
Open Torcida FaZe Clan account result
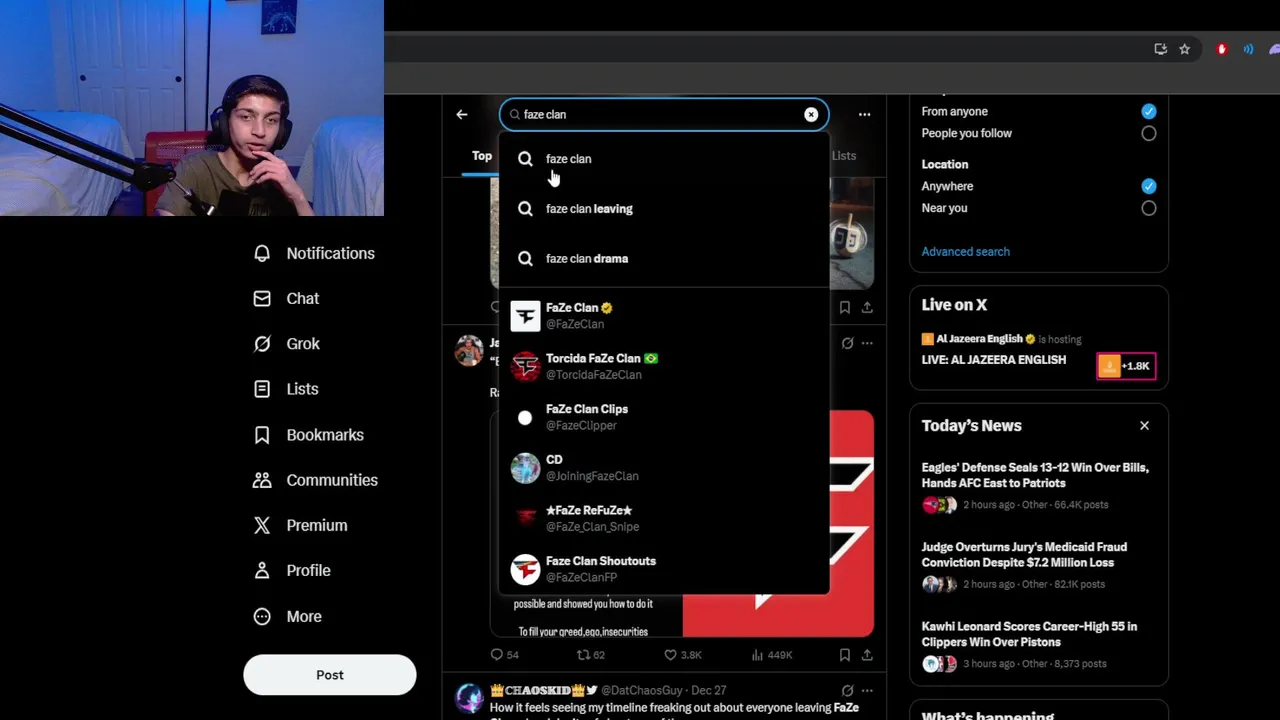click(664, 366)
